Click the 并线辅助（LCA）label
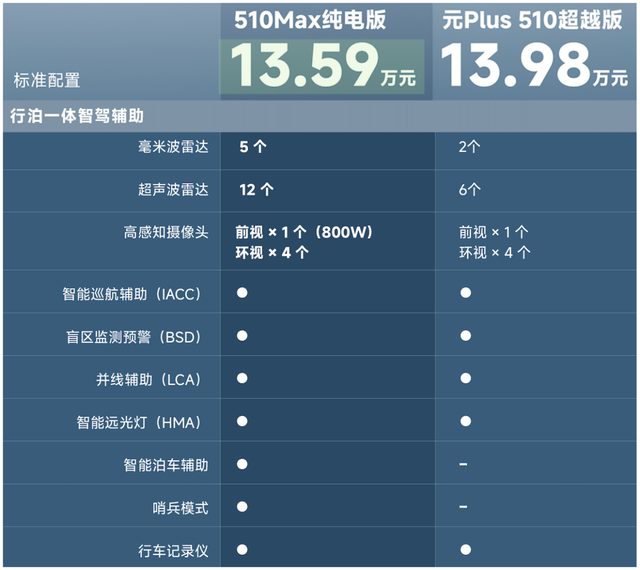Screen dimensions: 640x570 point(149,380)
